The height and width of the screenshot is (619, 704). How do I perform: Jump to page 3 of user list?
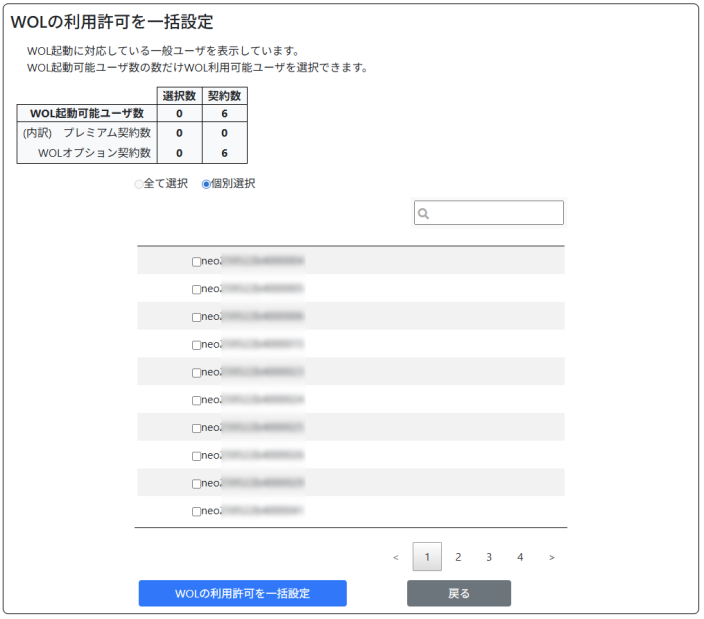pos(489,557)
